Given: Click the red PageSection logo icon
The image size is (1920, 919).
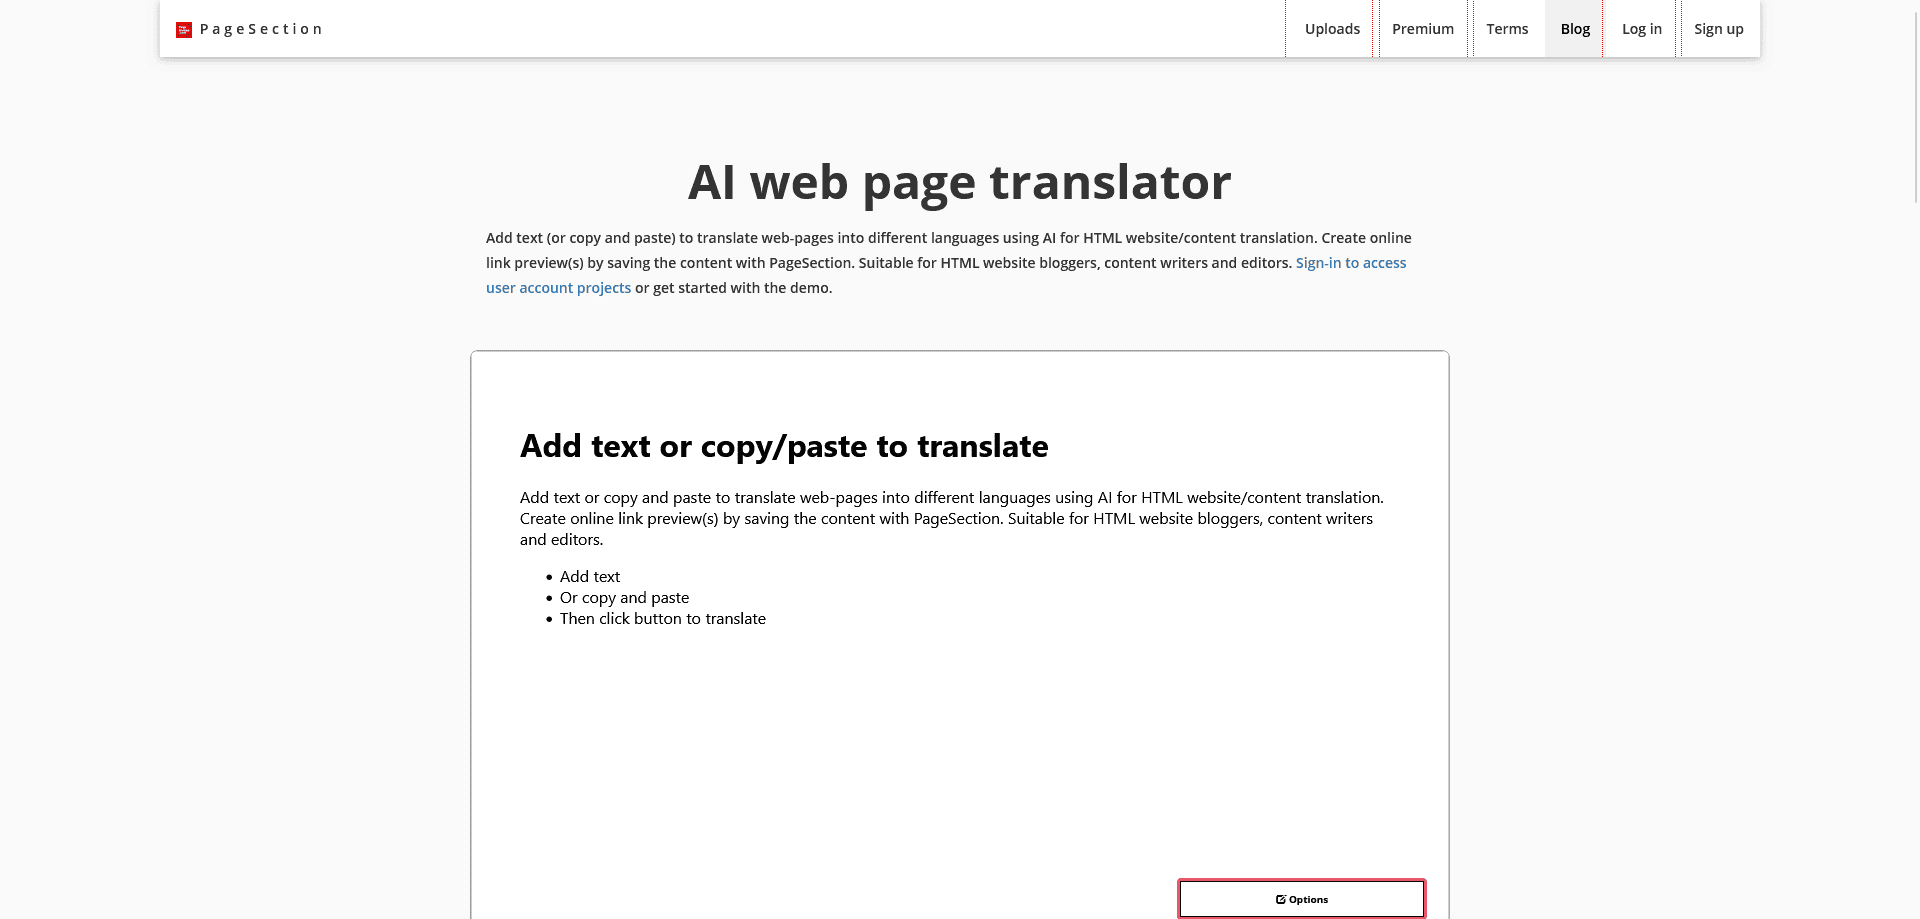Looking at the screenshot, I should click(x=184, y=30).
